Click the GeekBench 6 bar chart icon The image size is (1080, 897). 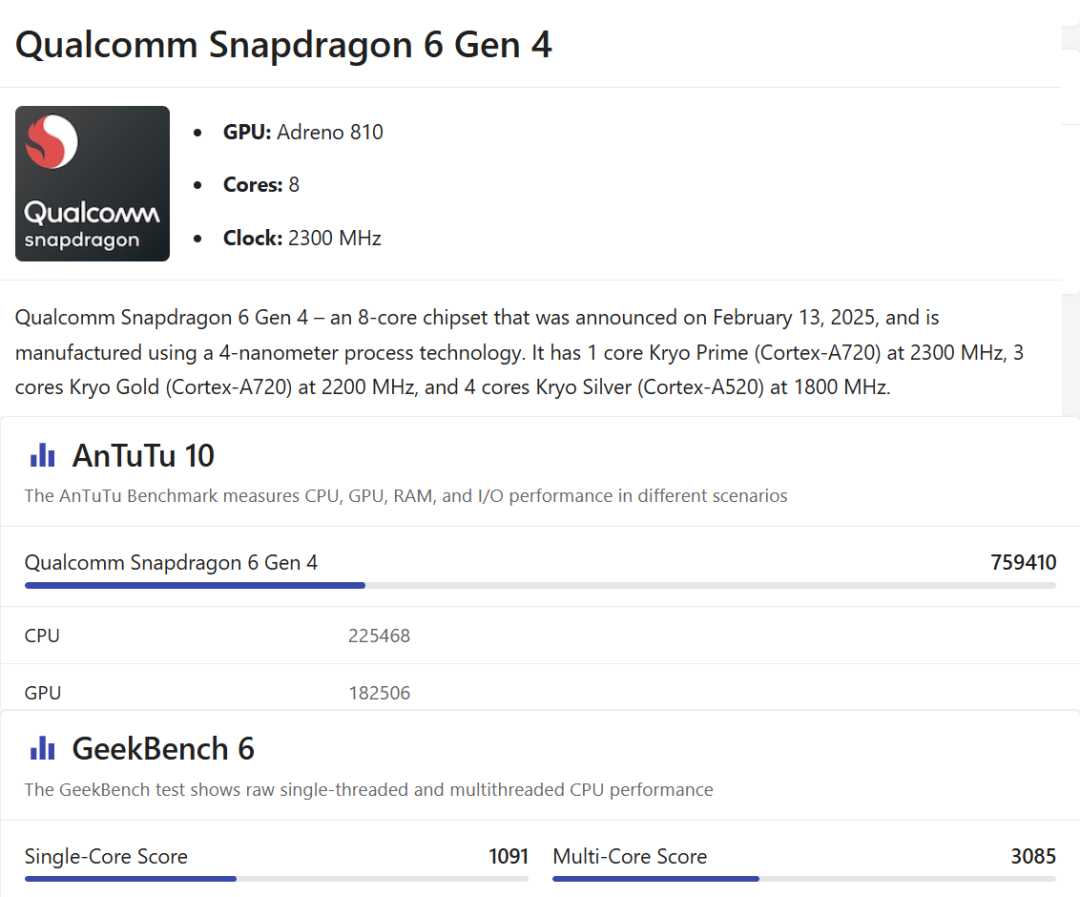coord(42,748)
